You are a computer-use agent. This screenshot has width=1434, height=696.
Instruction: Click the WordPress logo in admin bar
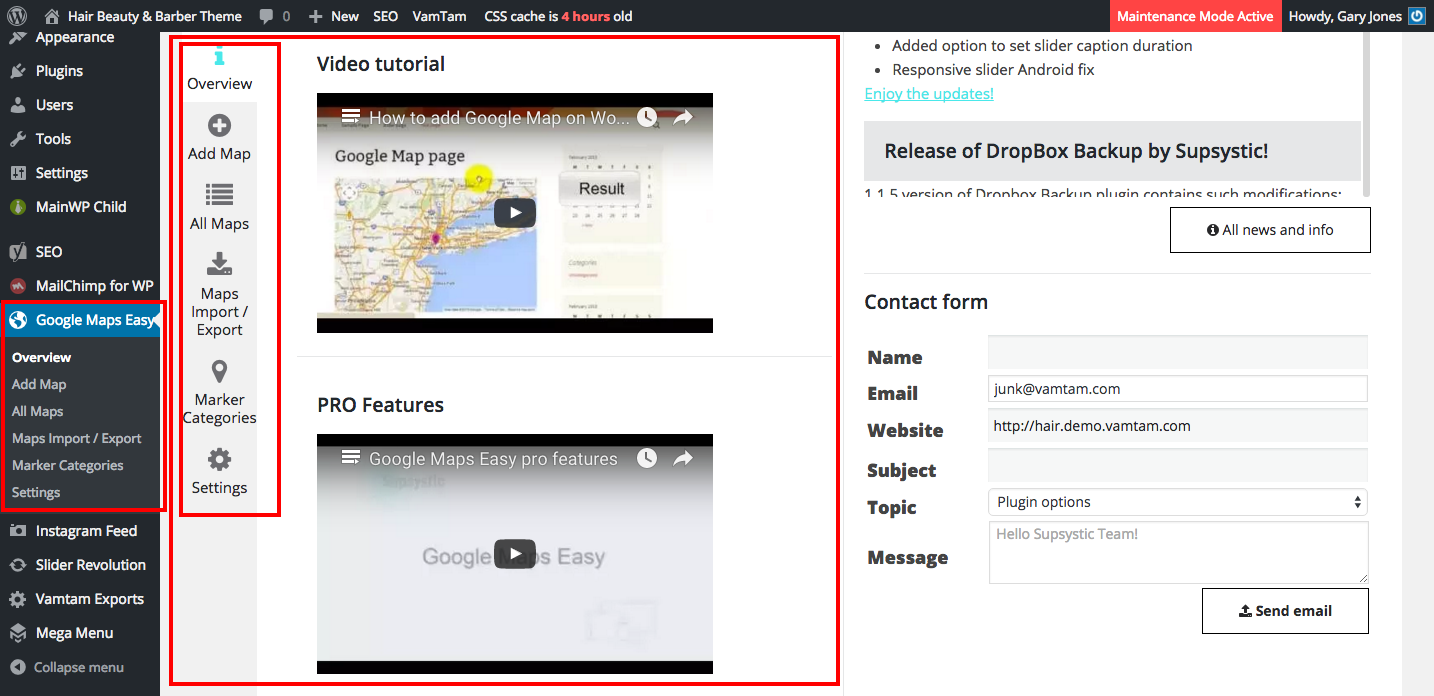(16, 16)
